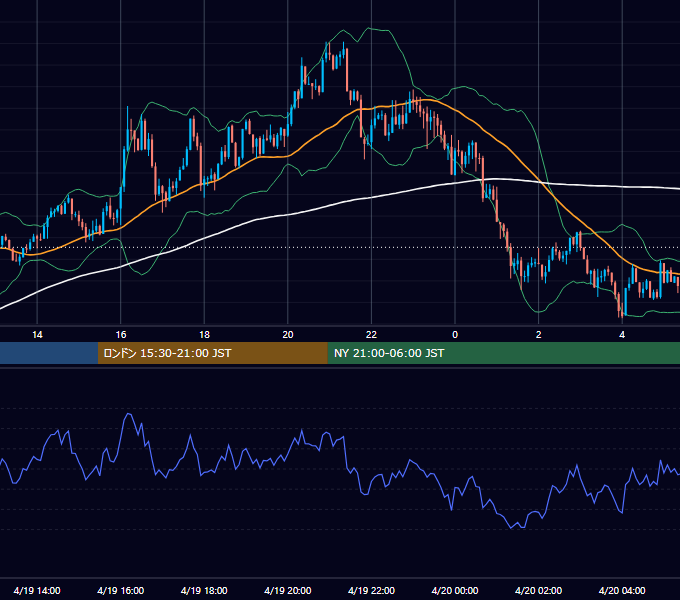Click the 22 hour axis label

click(x=371, y=335)
